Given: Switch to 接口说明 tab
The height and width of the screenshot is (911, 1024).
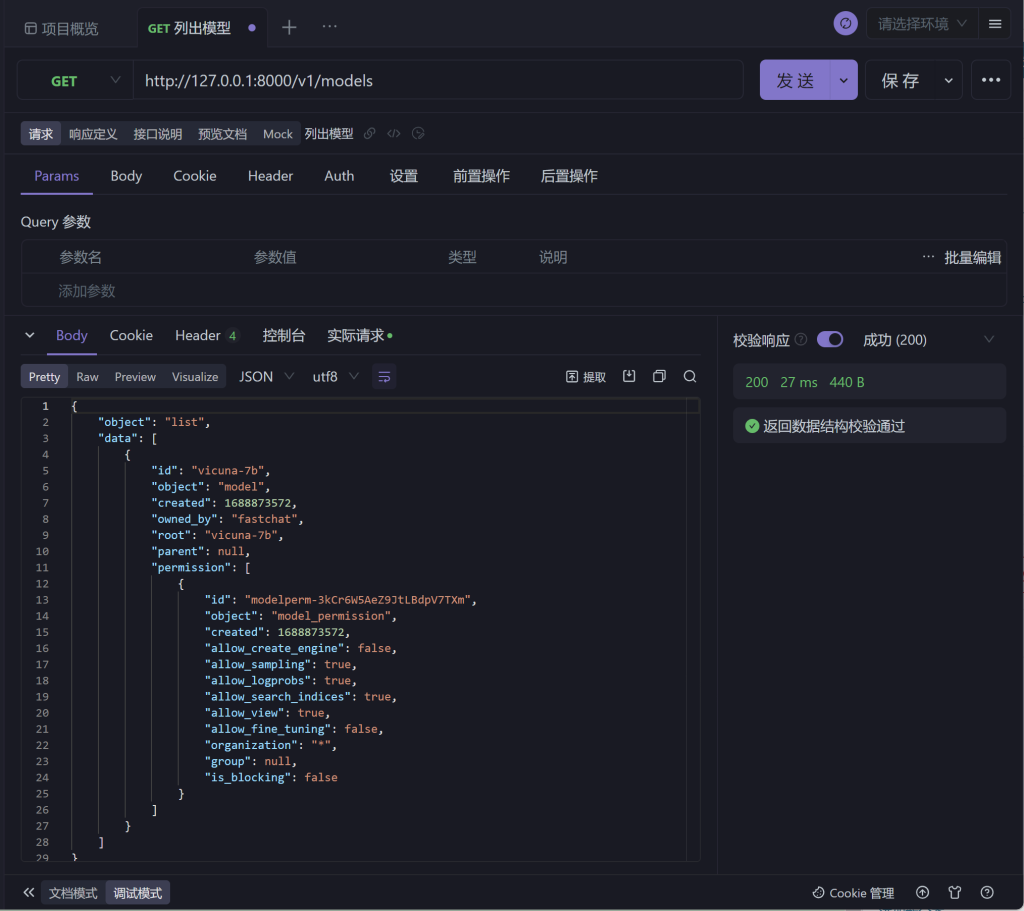Looking at the screenshot, I should 158,134.
